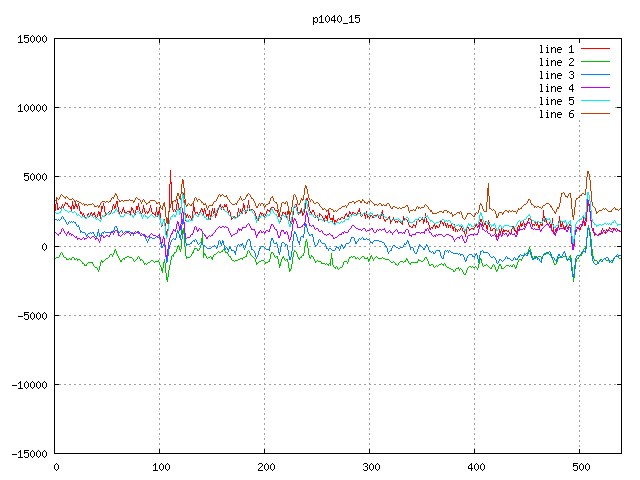Viewport: 640px width, 480px height.
Task: Hide line 3 via its legend label
Action: [x=557, y=75]
